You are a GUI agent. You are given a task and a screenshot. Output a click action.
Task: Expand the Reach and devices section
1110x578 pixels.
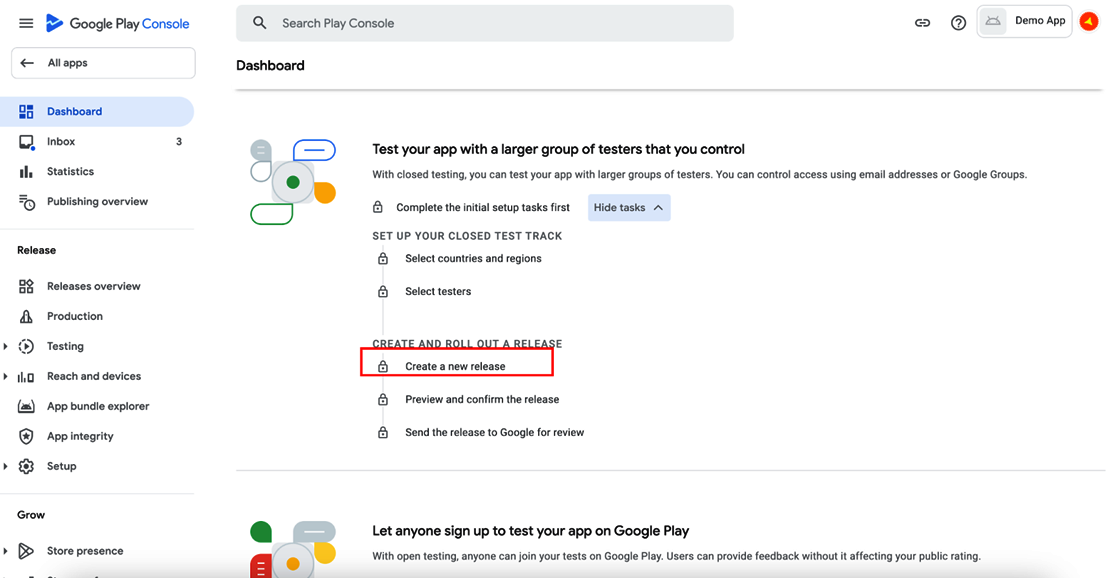(x=6, y=377)
